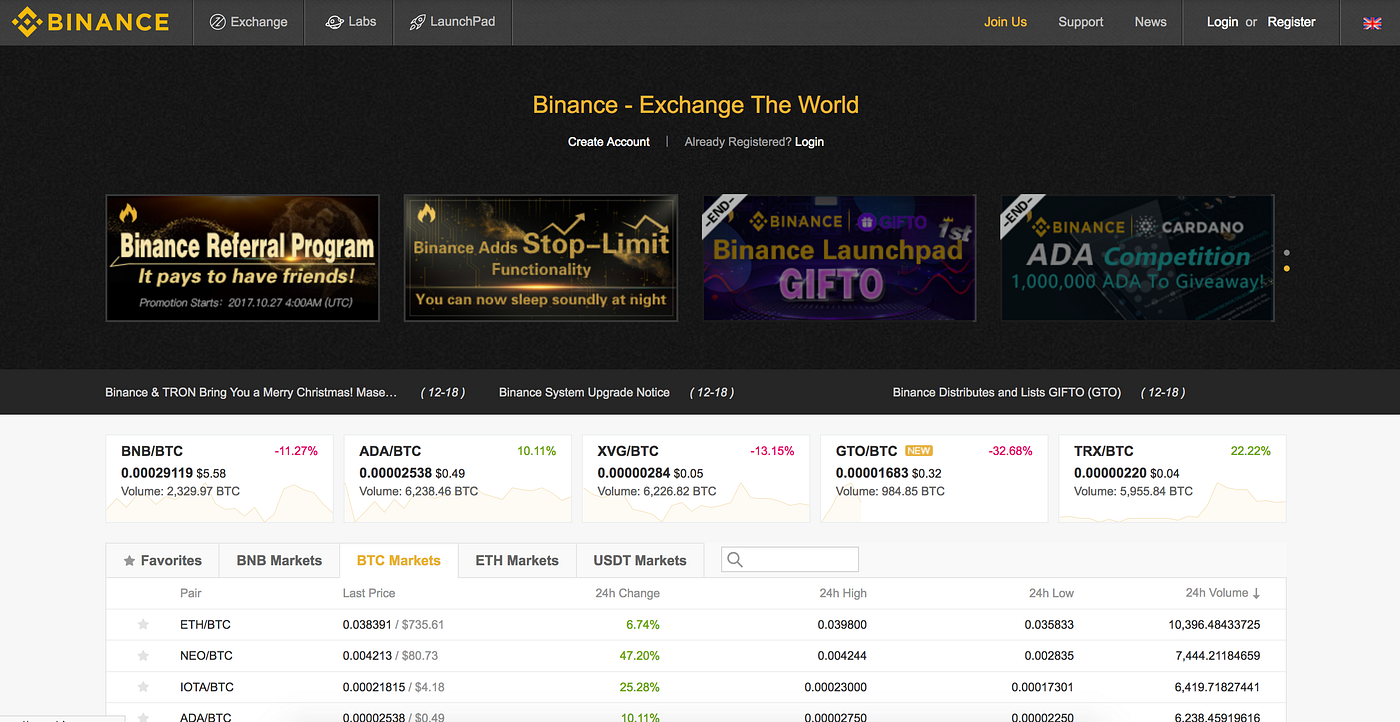Open the Binance Referral Program banner
Viewport: 1400px width, 722px height.
[242, 258]
